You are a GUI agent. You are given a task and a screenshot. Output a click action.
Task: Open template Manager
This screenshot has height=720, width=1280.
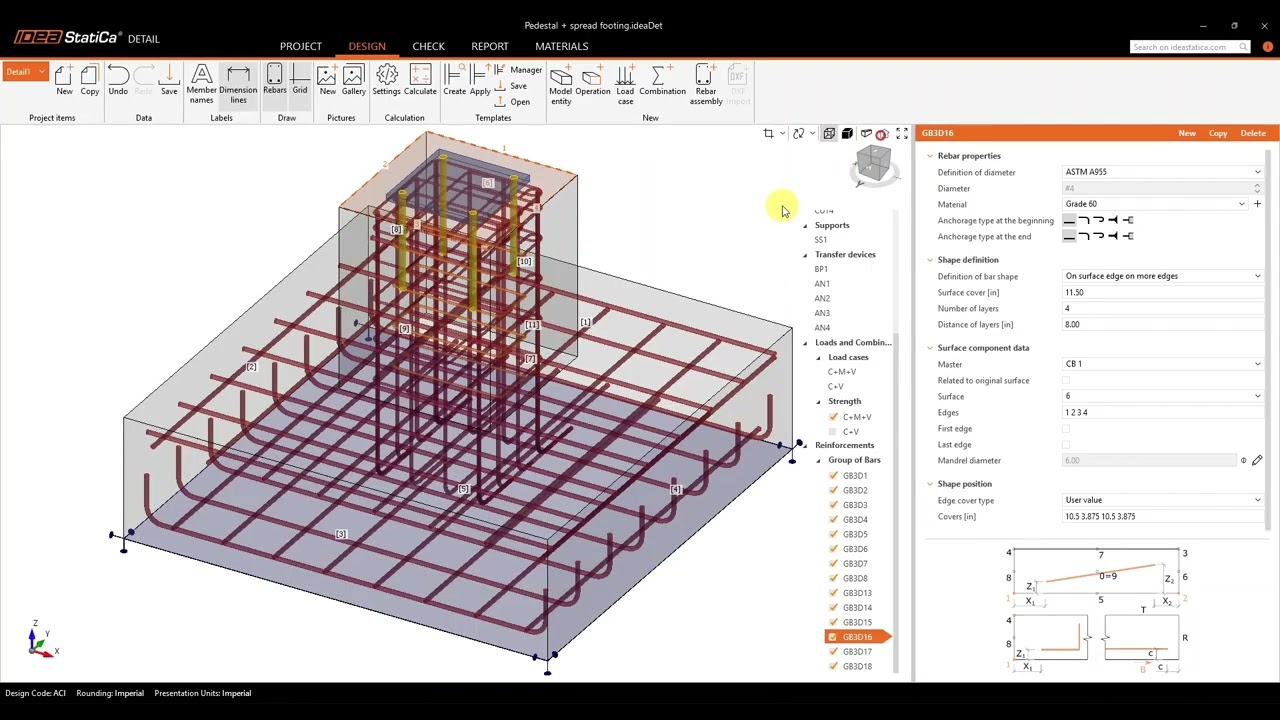(518, 70)
